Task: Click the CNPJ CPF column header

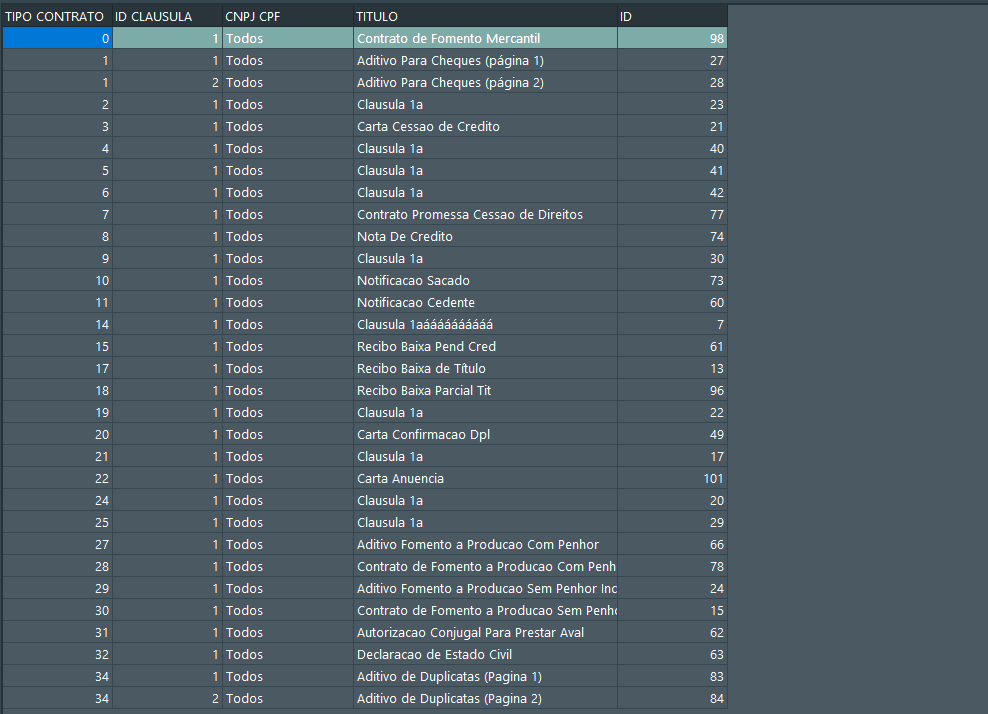Action: click(x=286, y=17)
